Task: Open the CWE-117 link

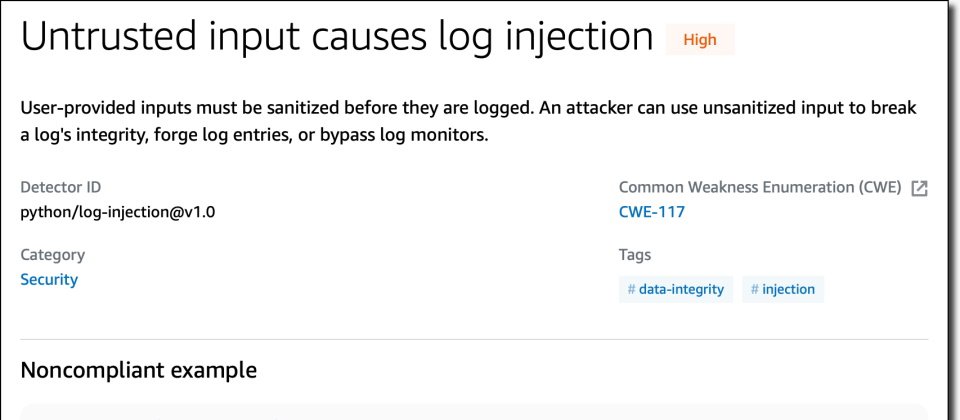Action: click(x=652, y=212)
